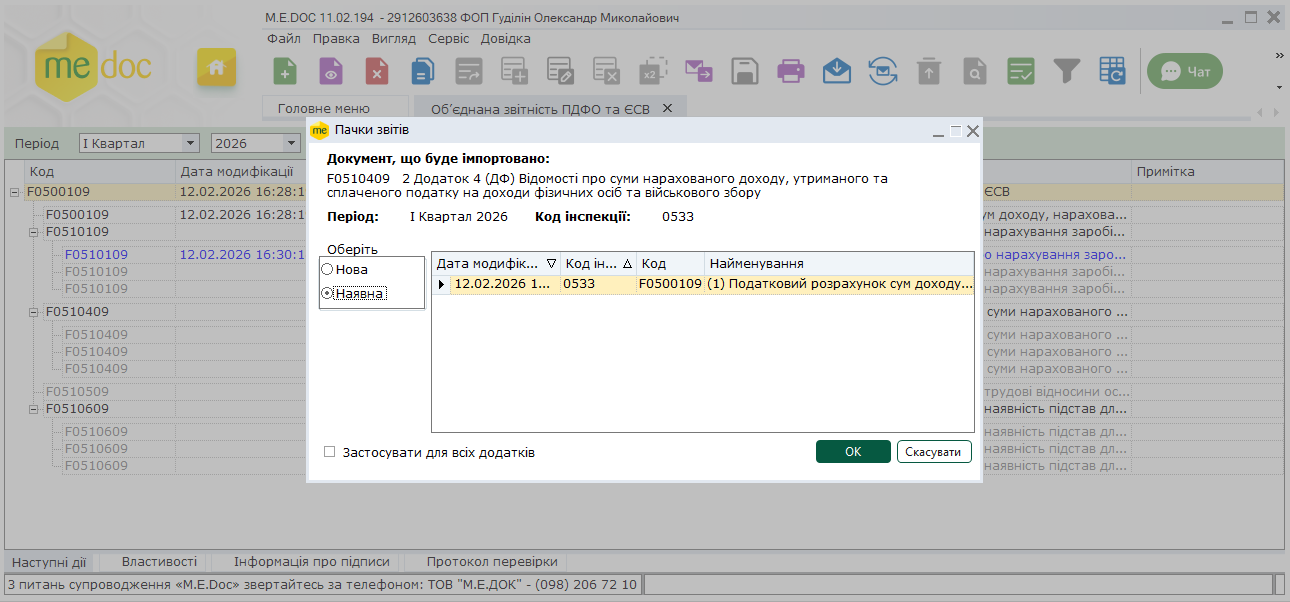The height and width of the screenshot is (602, 1290).
Task: Select the Нова radio option
Action: click(x=327, y=269)
